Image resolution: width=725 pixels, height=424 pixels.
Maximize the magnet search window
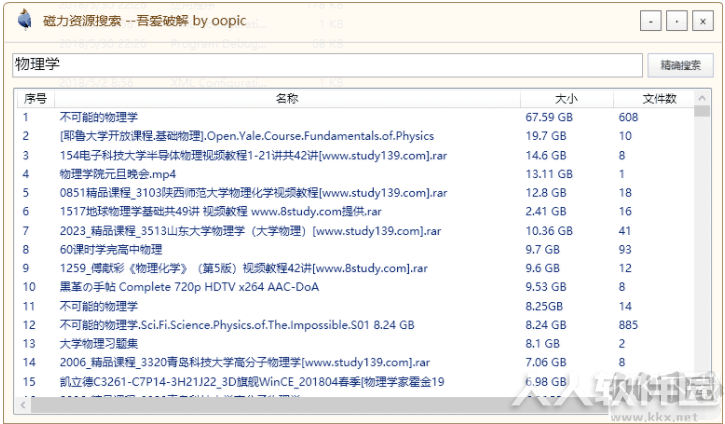[x=676, y=21]
